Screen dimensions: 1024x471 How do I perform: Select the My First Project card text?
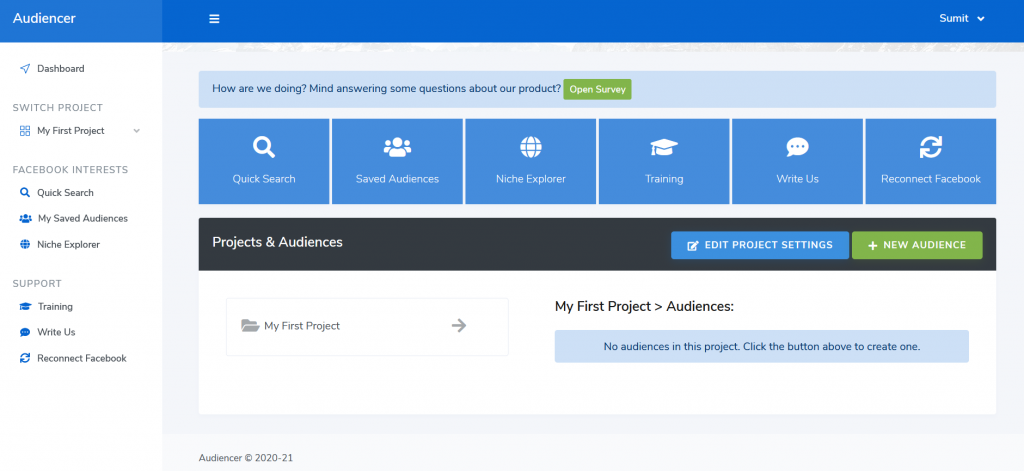click(x=302, y=325)
